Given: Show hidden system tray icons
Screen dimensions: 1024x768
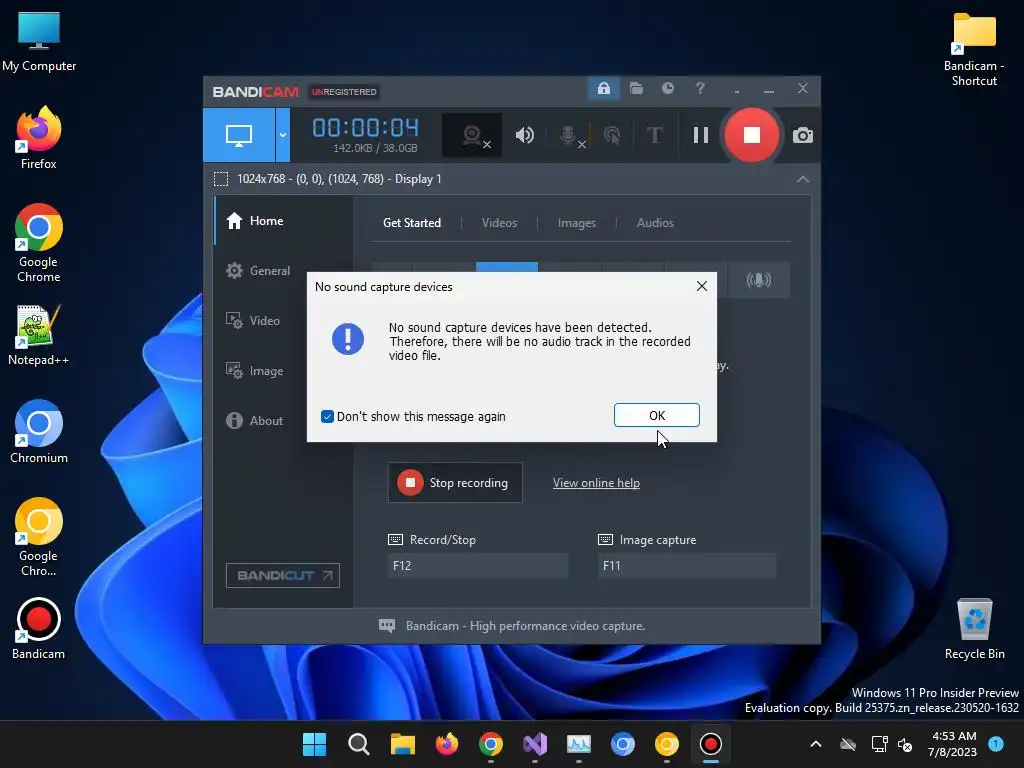Looking at the screenshot, I should pos(816,744).
